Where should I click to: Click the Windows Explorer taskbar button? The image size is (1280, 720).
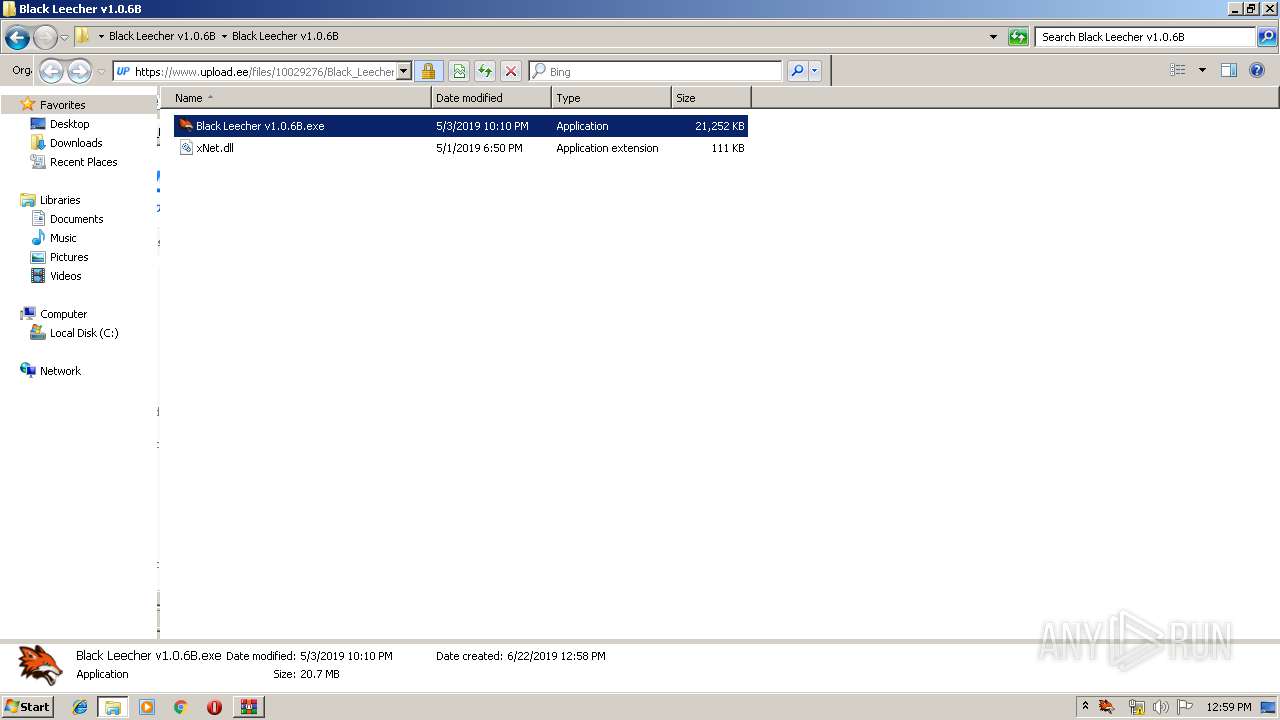tap(113, 707)
